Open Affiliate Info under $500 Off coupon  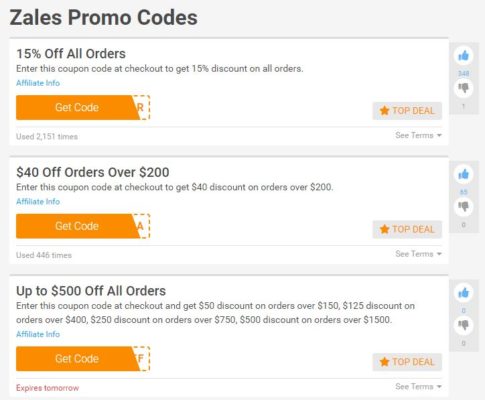coord(38,334)
